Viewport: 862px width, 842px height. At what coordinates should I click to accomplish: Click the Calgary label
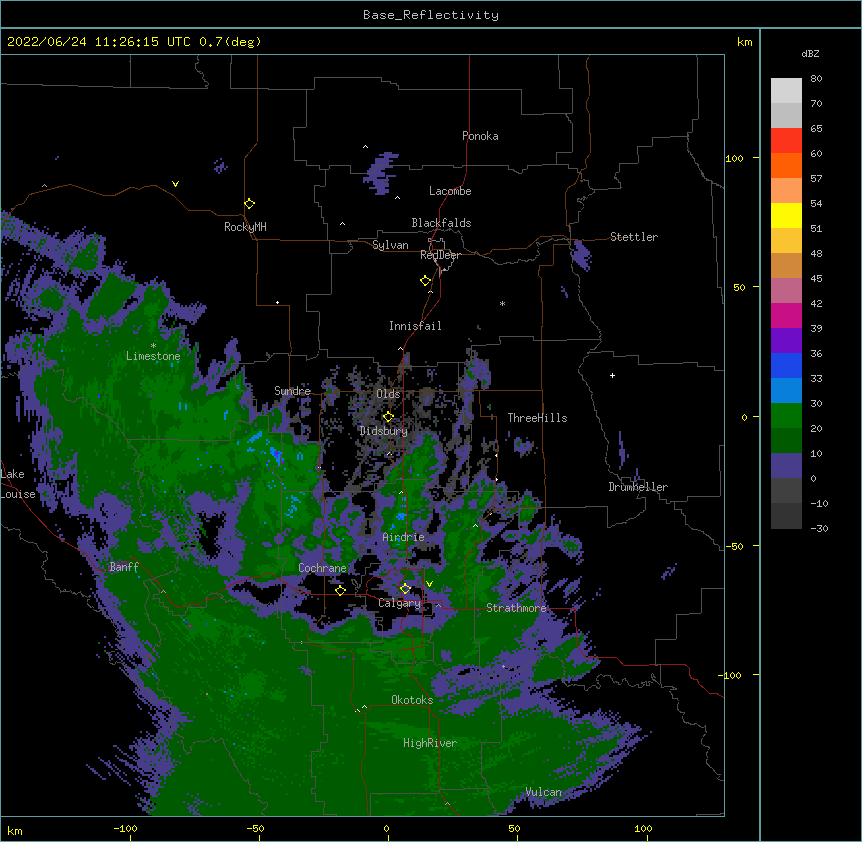click(400, 603)
